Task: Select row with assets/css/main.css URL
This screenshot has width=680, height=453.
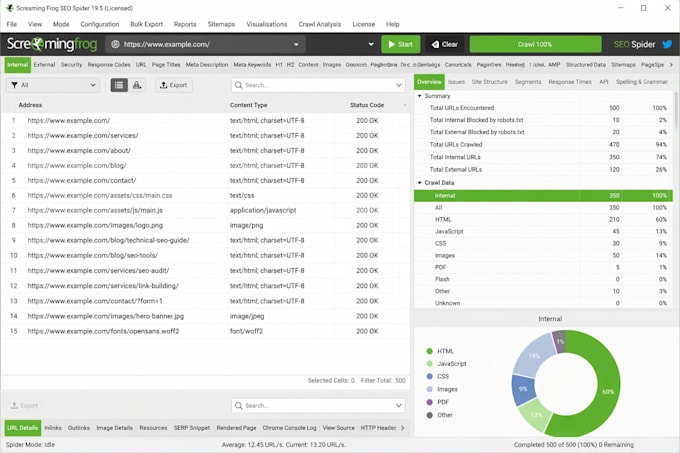Action: click(205, 196)
